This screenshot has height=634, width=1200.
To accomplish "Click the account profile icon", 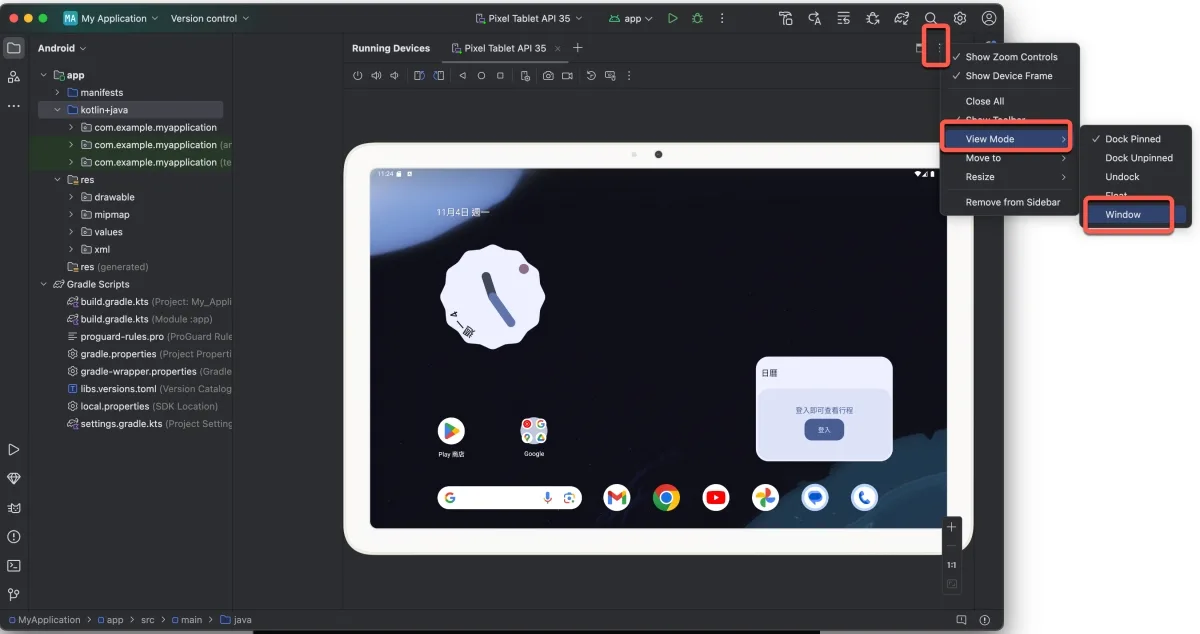I will click(x=989, y=18).
